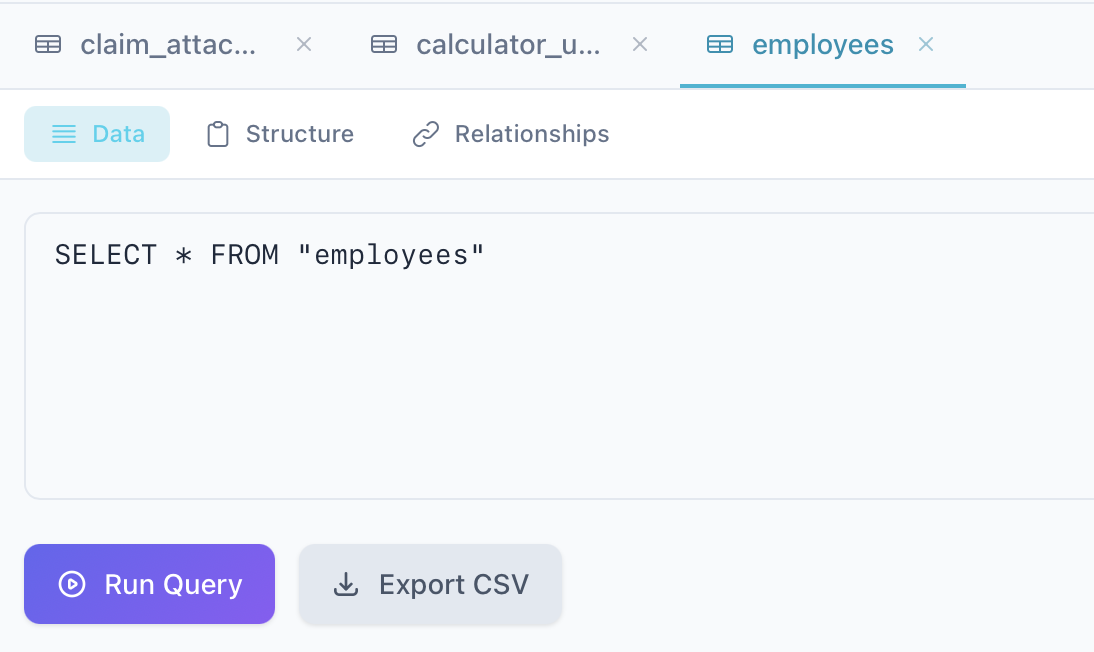Select the Data view list icon
The height and width of the screenshot is (652, 1094).
coord(64,133)
